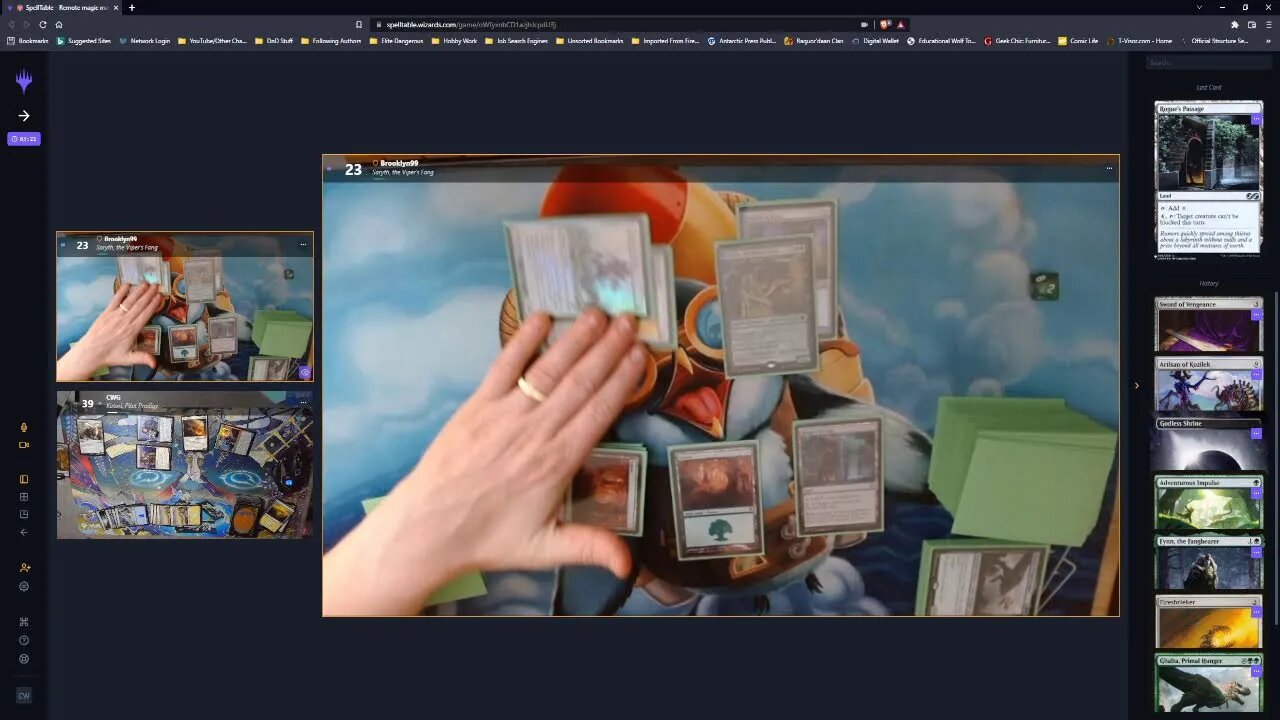Open the browser wallet icon
Screen dimensions: 1280x720
(x=1251, y=24)
